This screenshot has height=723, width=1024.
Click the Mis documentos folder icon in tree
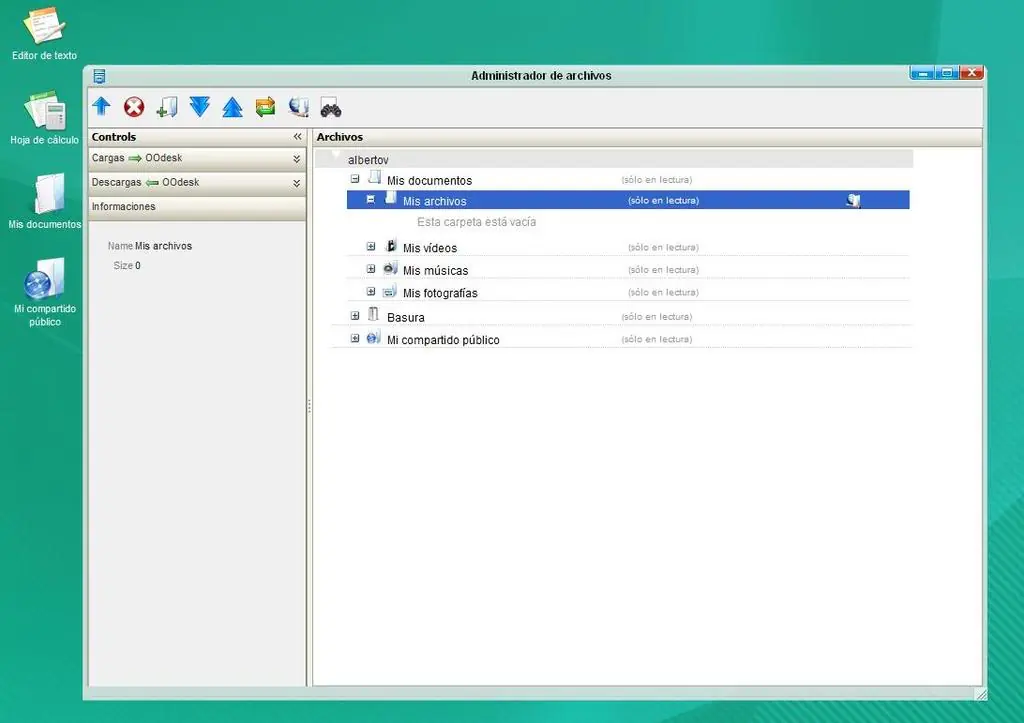pyautogui.click(x=374, y=177)
